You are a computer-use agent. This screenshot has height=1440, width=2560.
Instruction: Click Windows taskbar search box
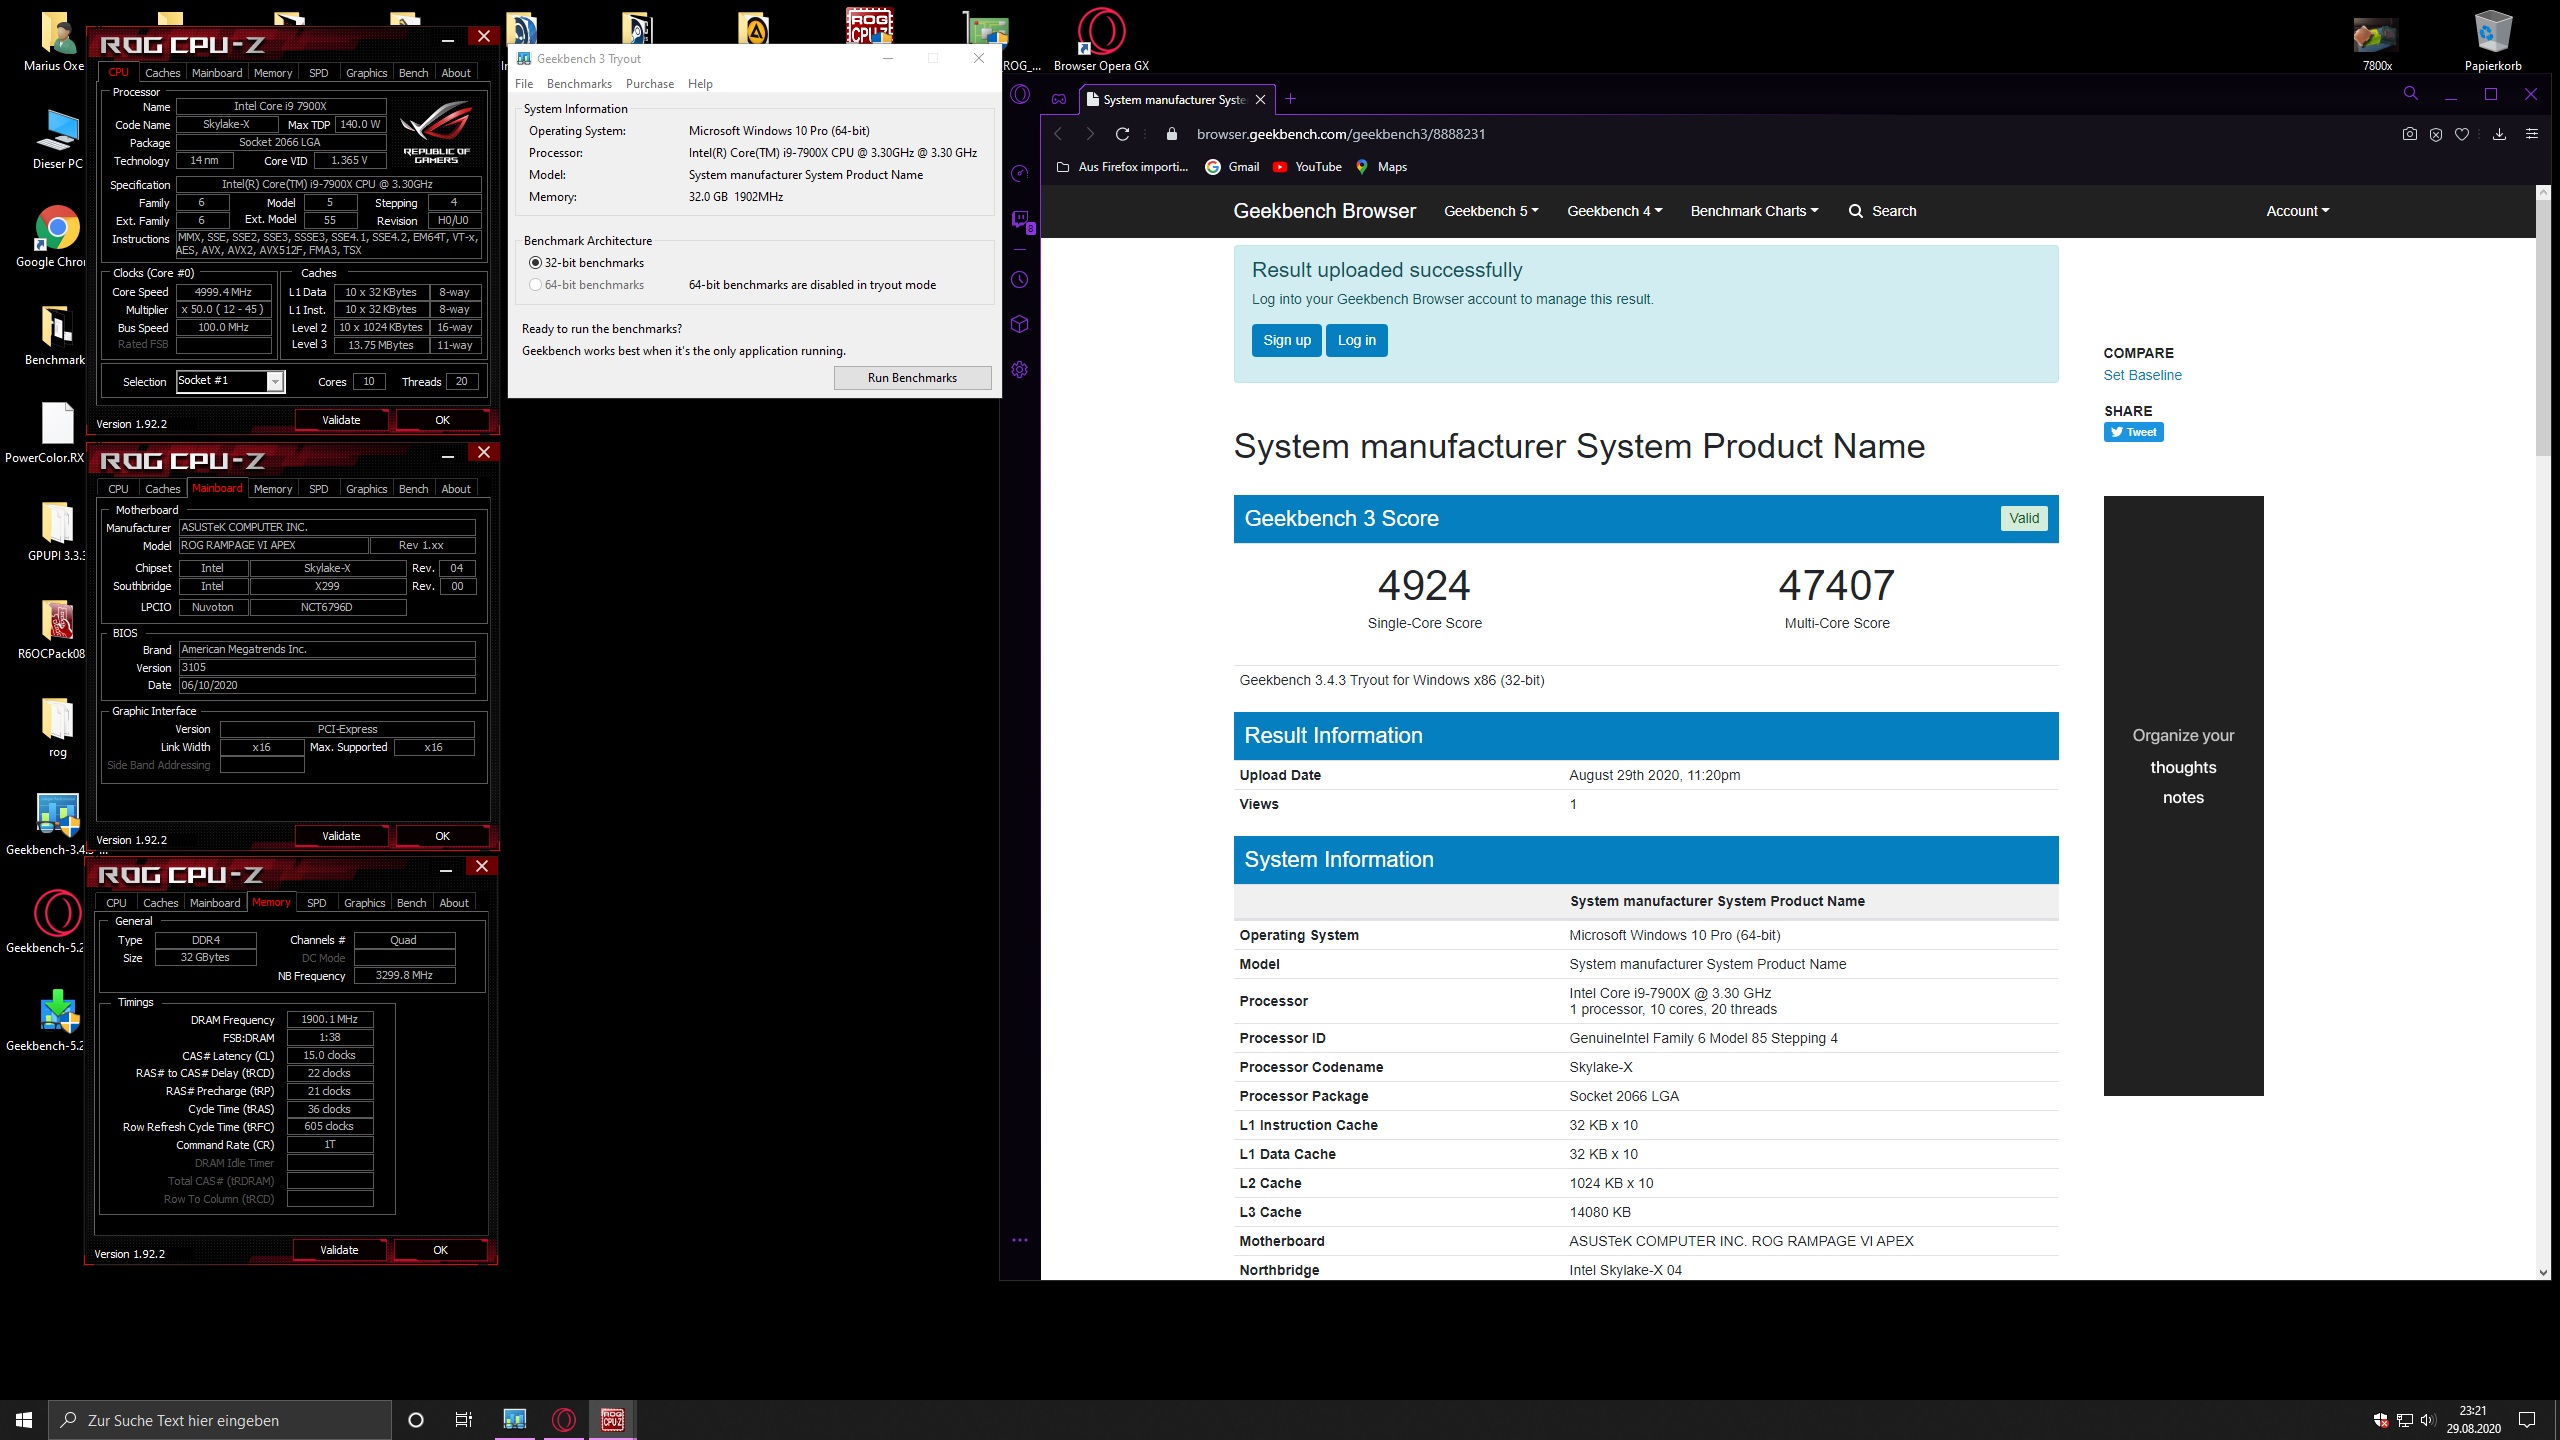click(x=220, y=1420)
